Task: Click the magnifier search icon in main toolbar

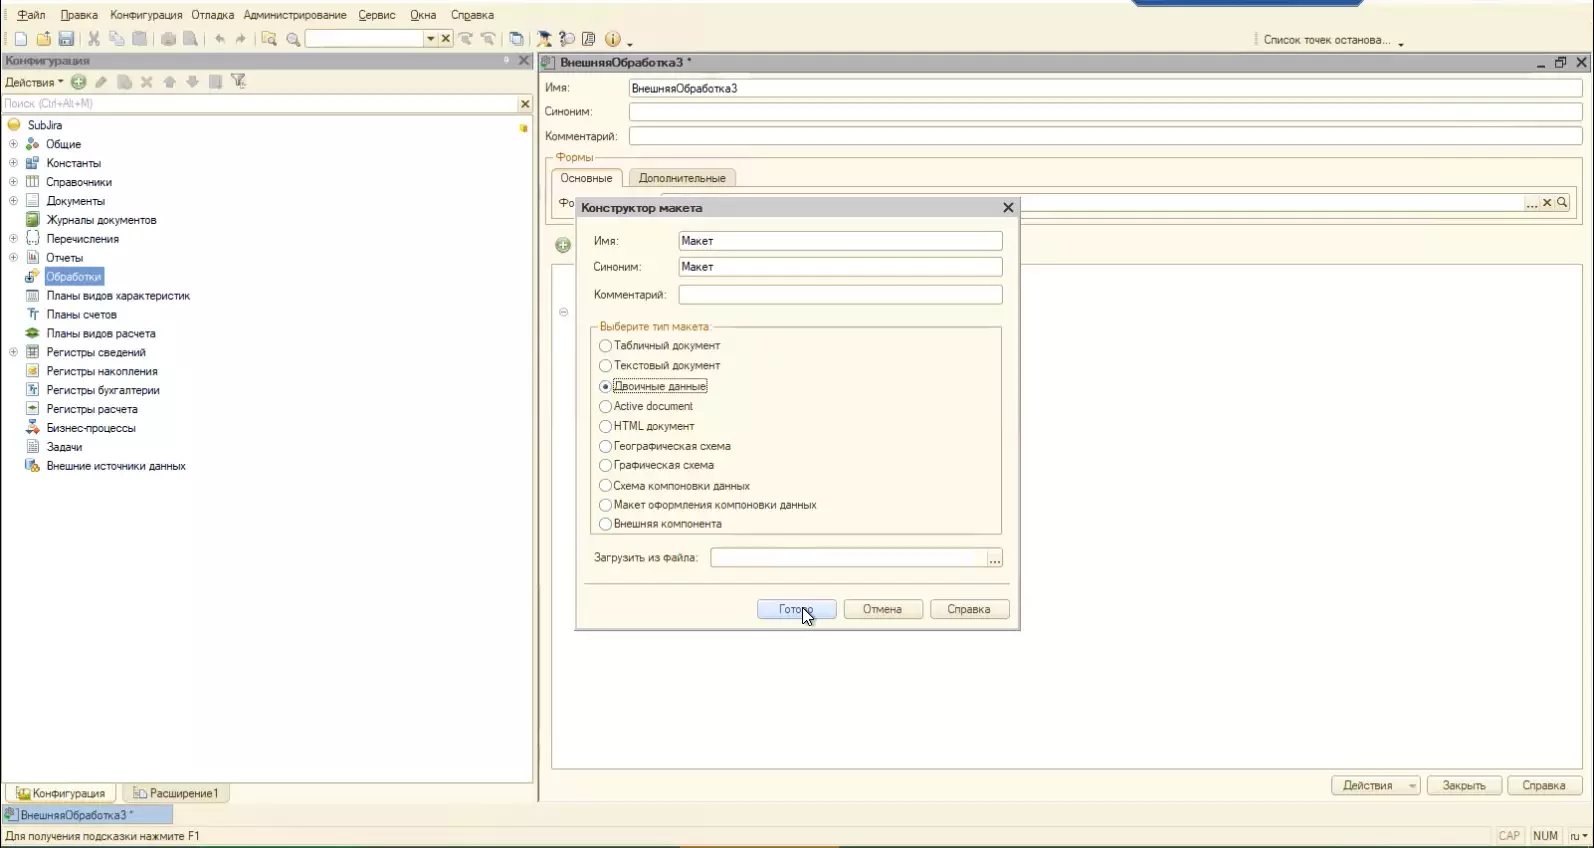Action: coord(293,39)
